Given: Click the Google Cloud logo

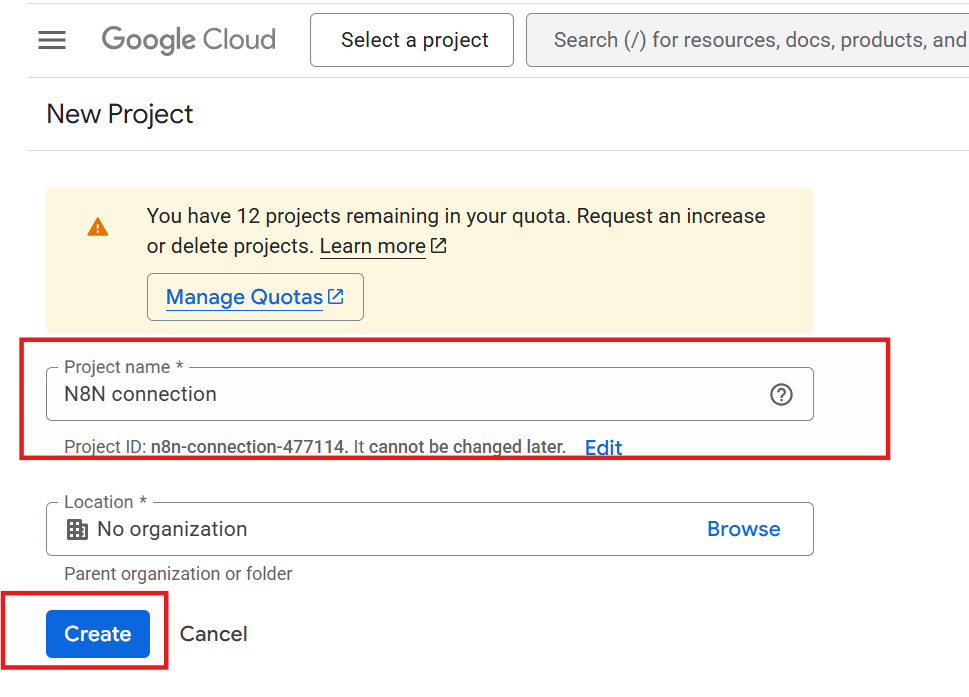Looking at the screenshot, I should click(x=188, y=40).
